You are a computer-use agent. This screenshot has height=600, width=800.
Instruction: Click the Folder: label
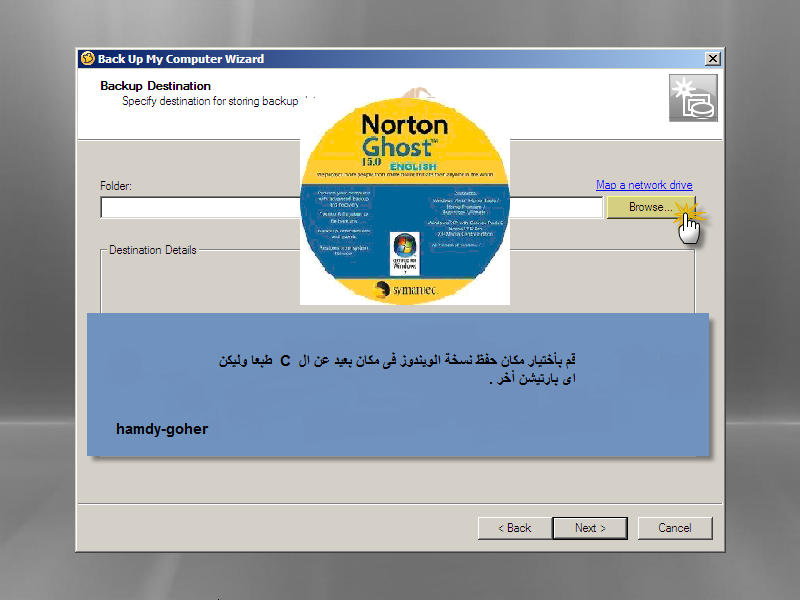[116, 186]
